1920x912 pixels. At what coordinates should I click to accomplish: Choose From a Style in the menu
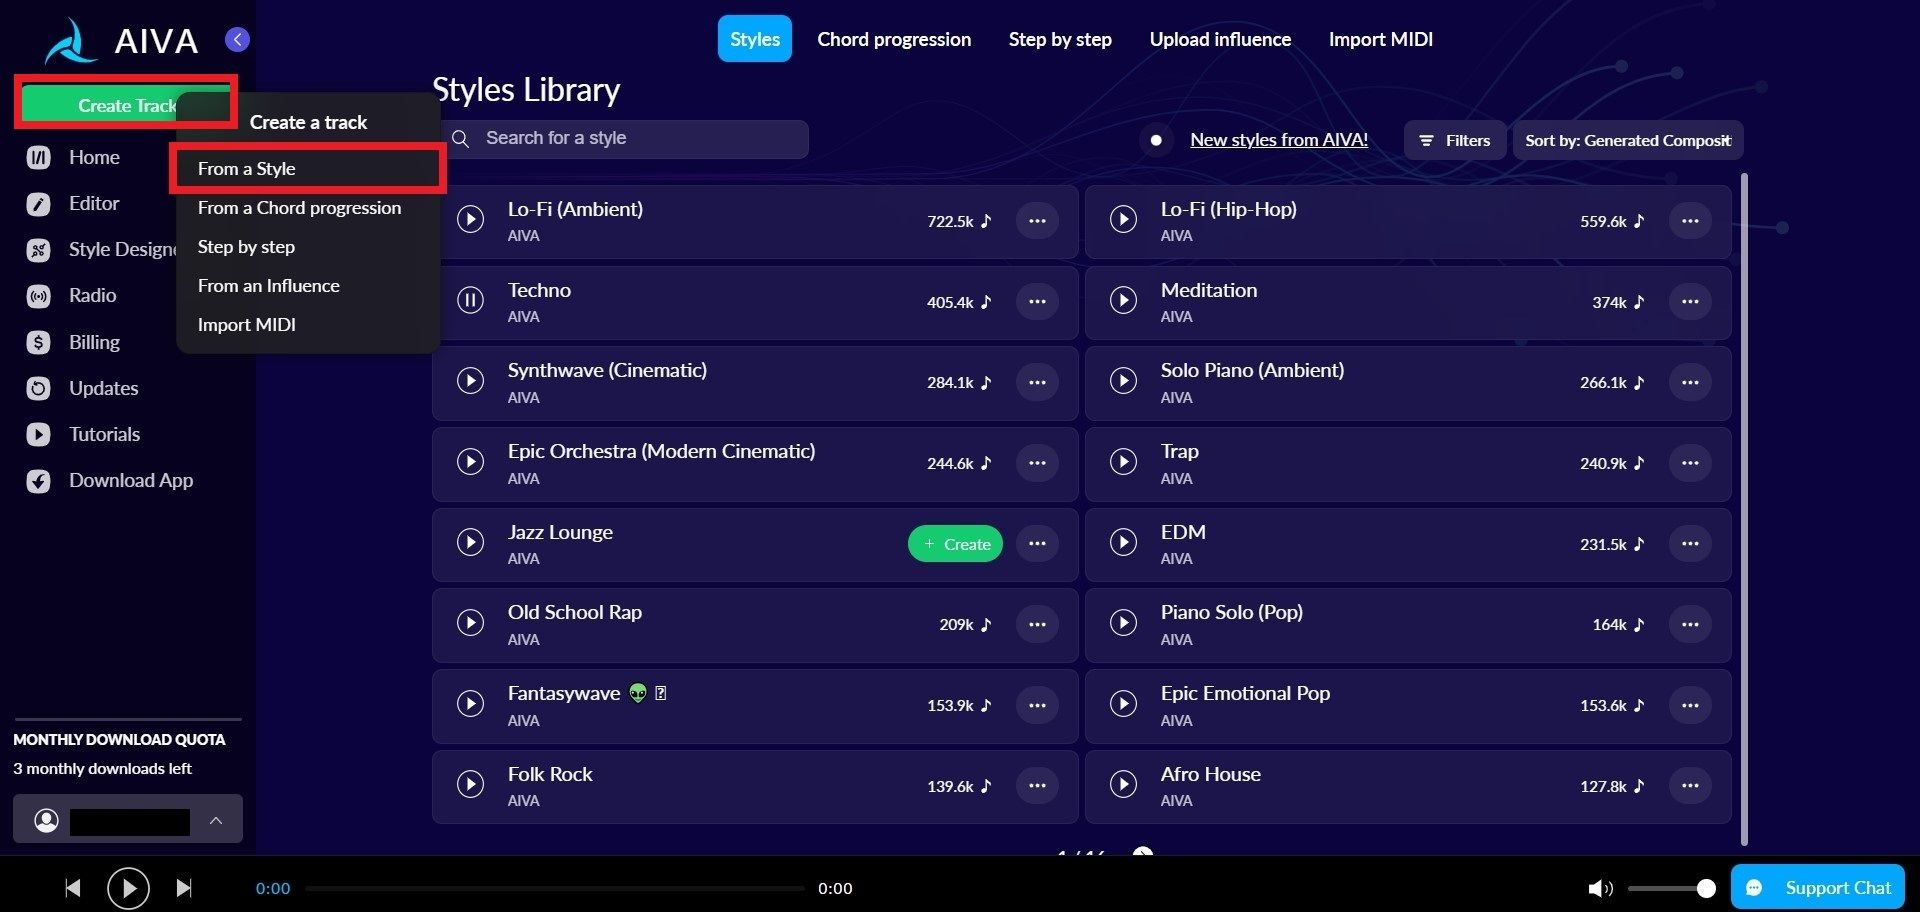pyautogui.click(x=308, y=169)
